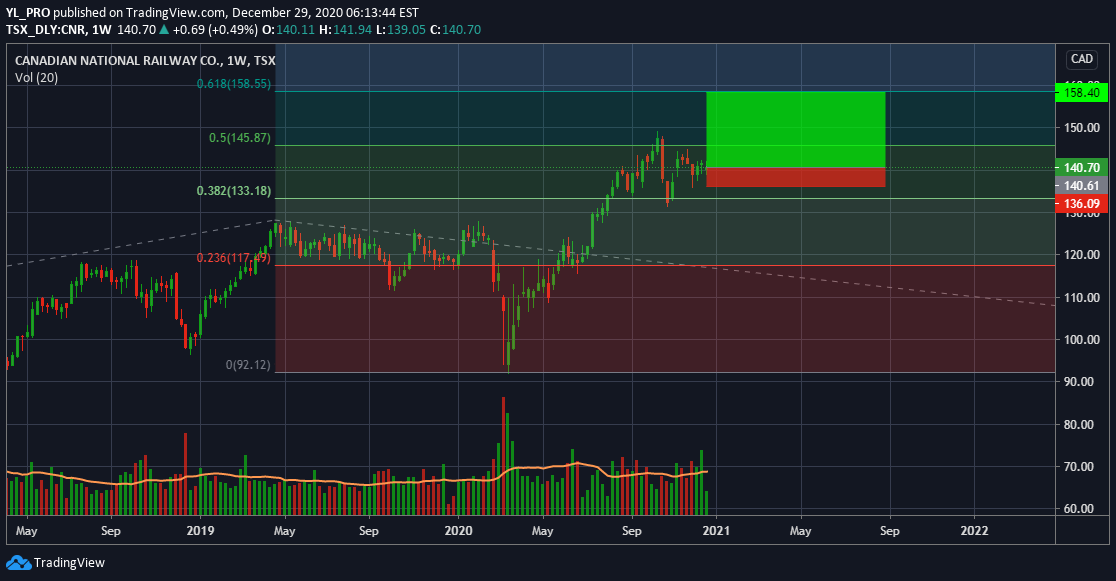Viewport: 1116px width, 581px height.
Task: Click the 0.382(133.18) Fibonacci level label
Action: tap(234, 191)
